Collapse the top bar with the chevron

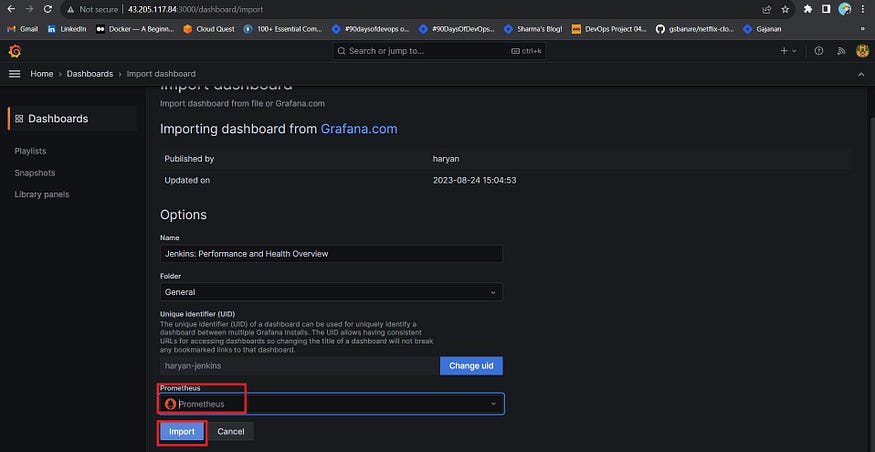861,74
